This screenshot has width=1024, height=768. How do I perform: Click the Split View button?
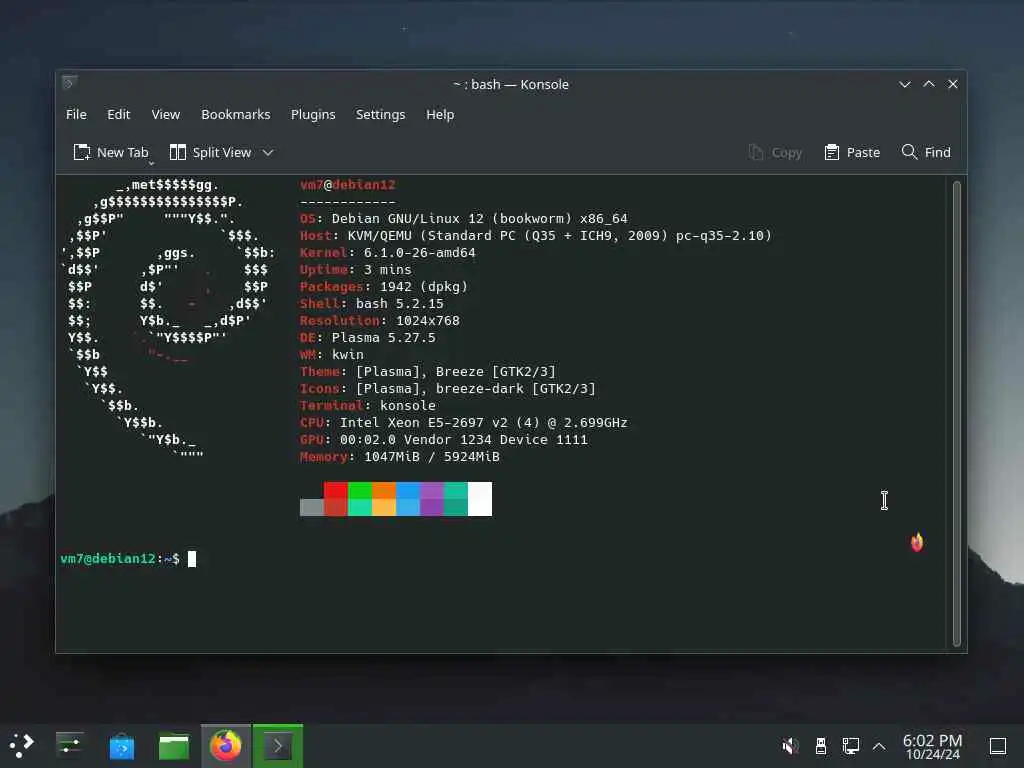(x=210, y=152)
